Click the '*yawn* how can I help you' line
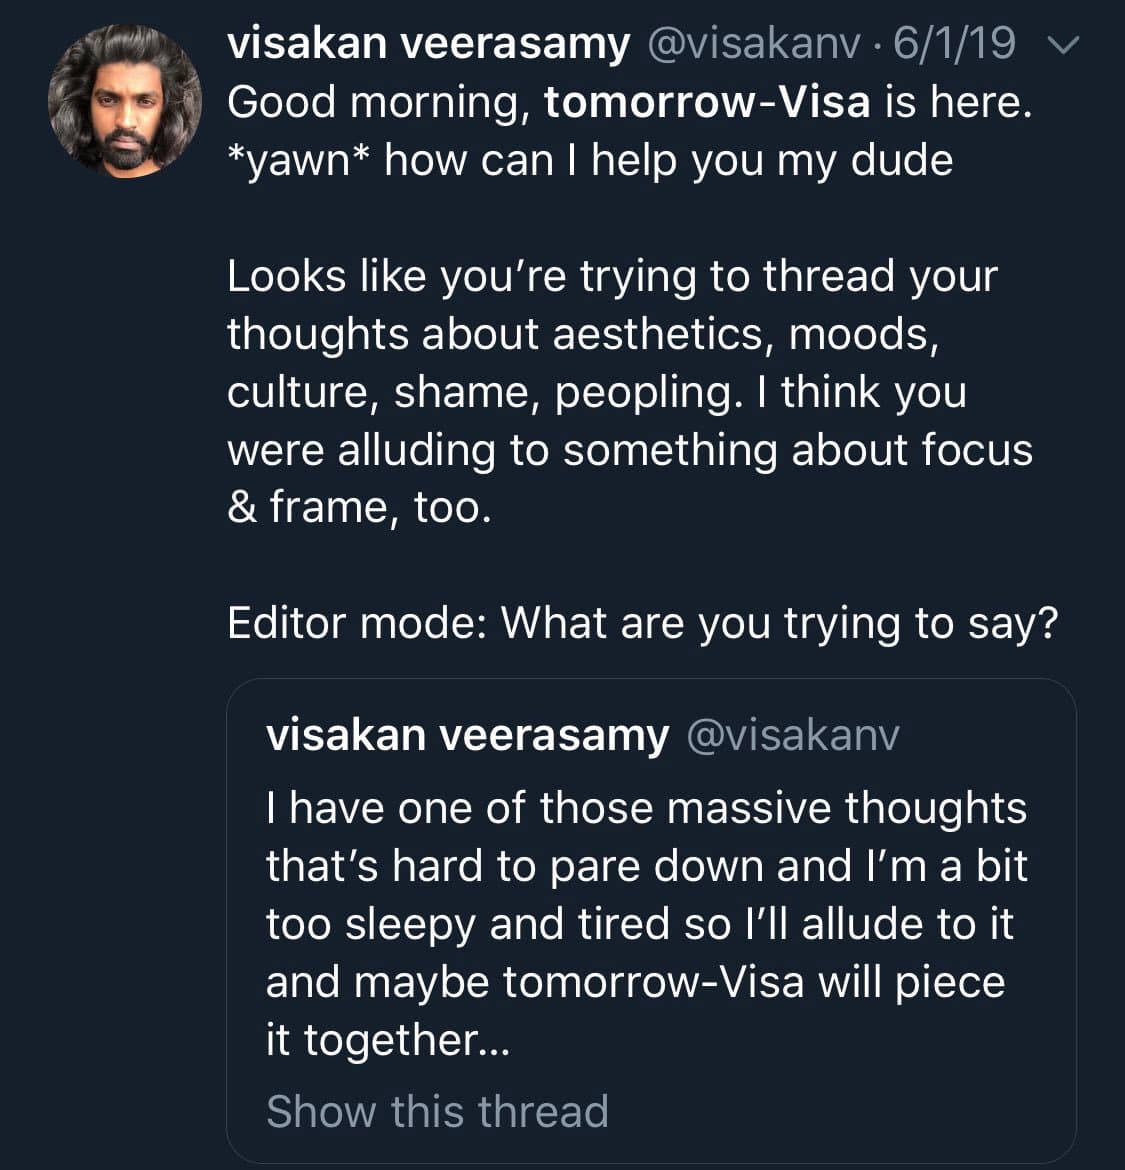 point(590,160)
